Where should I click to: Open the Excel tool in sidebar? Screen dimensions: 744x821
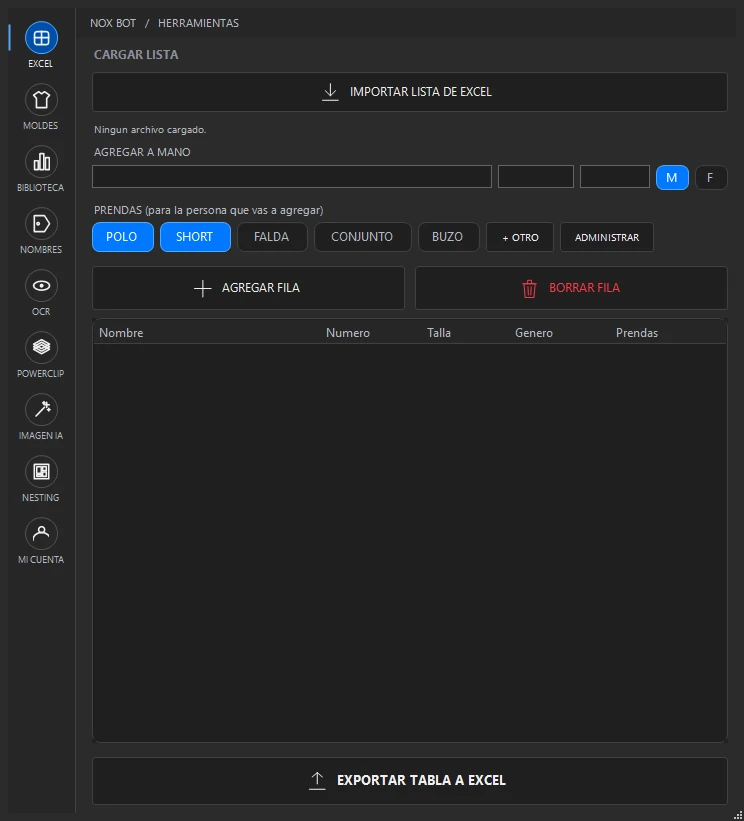click(41, 38)
